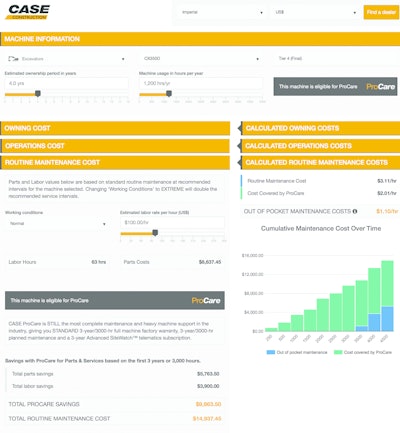Image resolution: width=400 pixels, height=433 pixels.
Task: Open the CX300D model dropdown
Action: (200, 59)
